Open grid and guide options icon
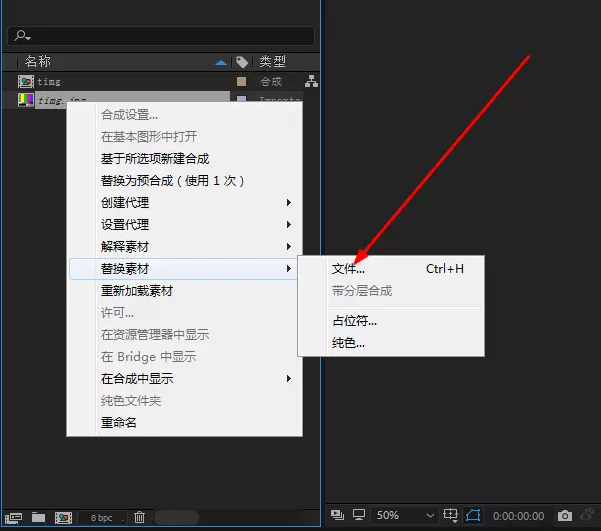 451,515
